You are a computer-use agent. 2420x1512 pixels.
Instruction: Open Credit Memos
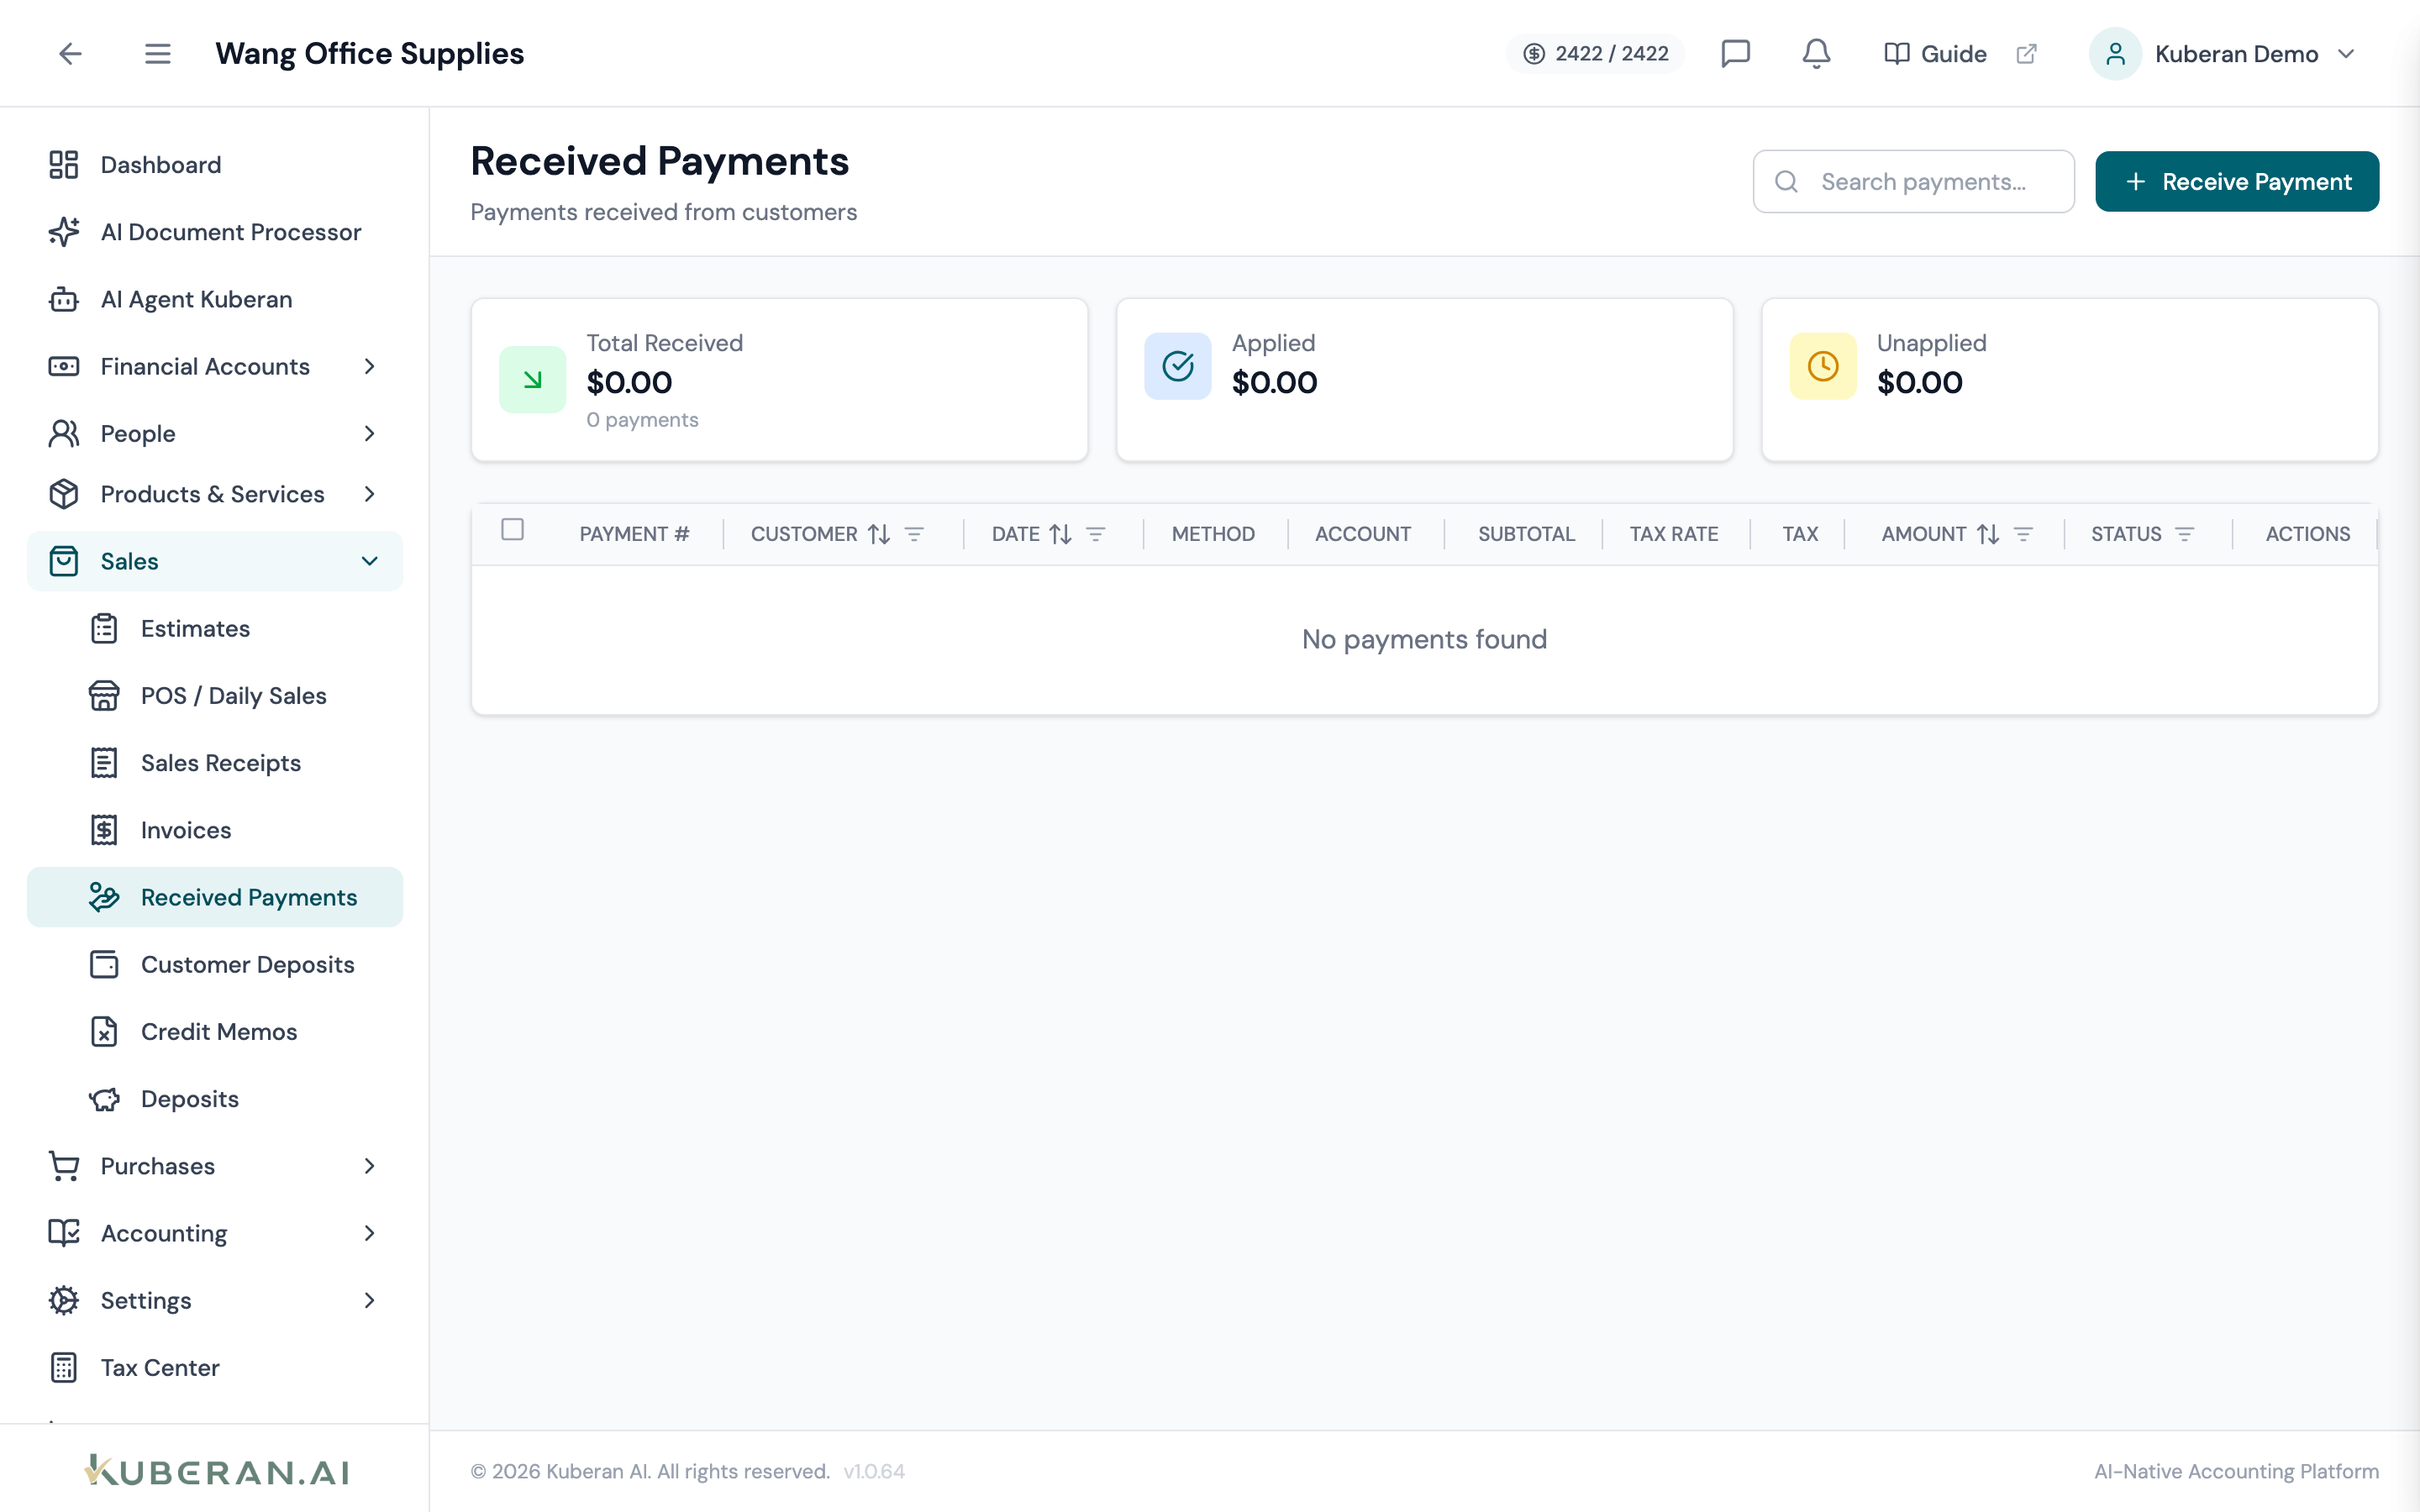(214, 1031)
